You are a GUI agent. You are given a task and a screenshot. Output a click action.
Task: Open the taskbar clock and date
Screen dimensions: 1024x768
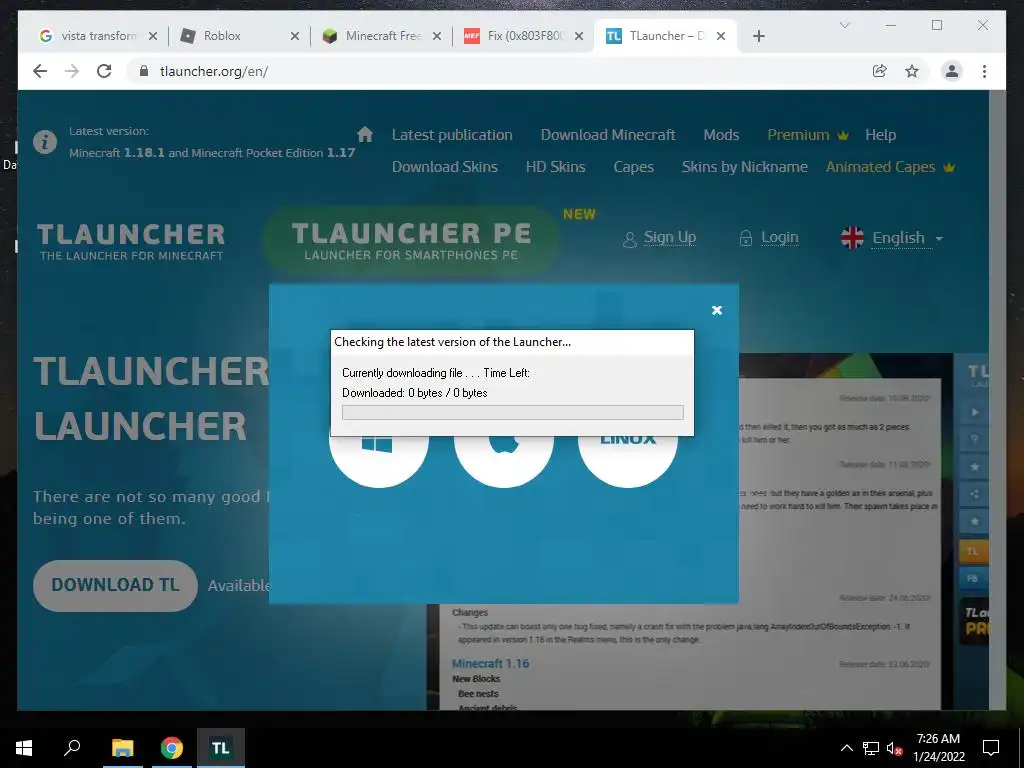pos(938,748)
